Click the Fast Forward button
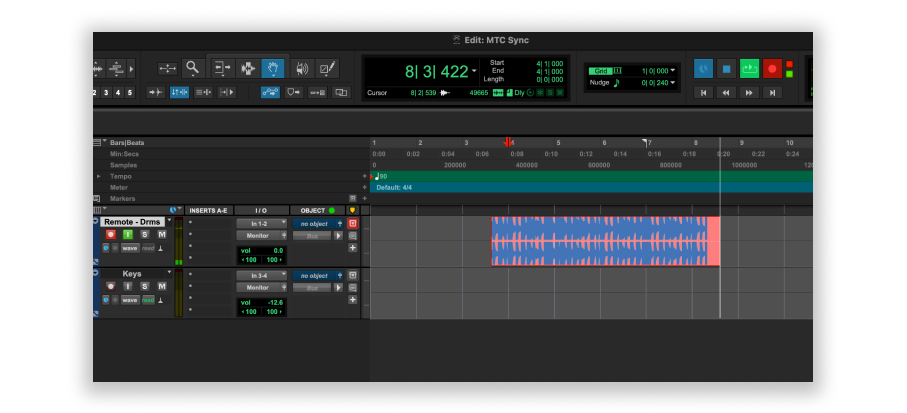Viewport: 907px width, 413px height. (x=749, y=93)
